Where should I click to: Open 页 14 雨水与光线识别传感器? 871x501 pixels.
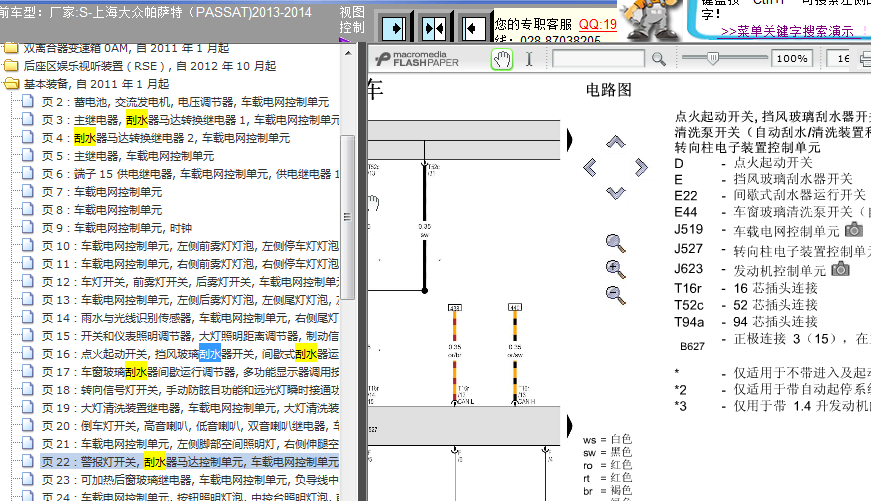190,318
